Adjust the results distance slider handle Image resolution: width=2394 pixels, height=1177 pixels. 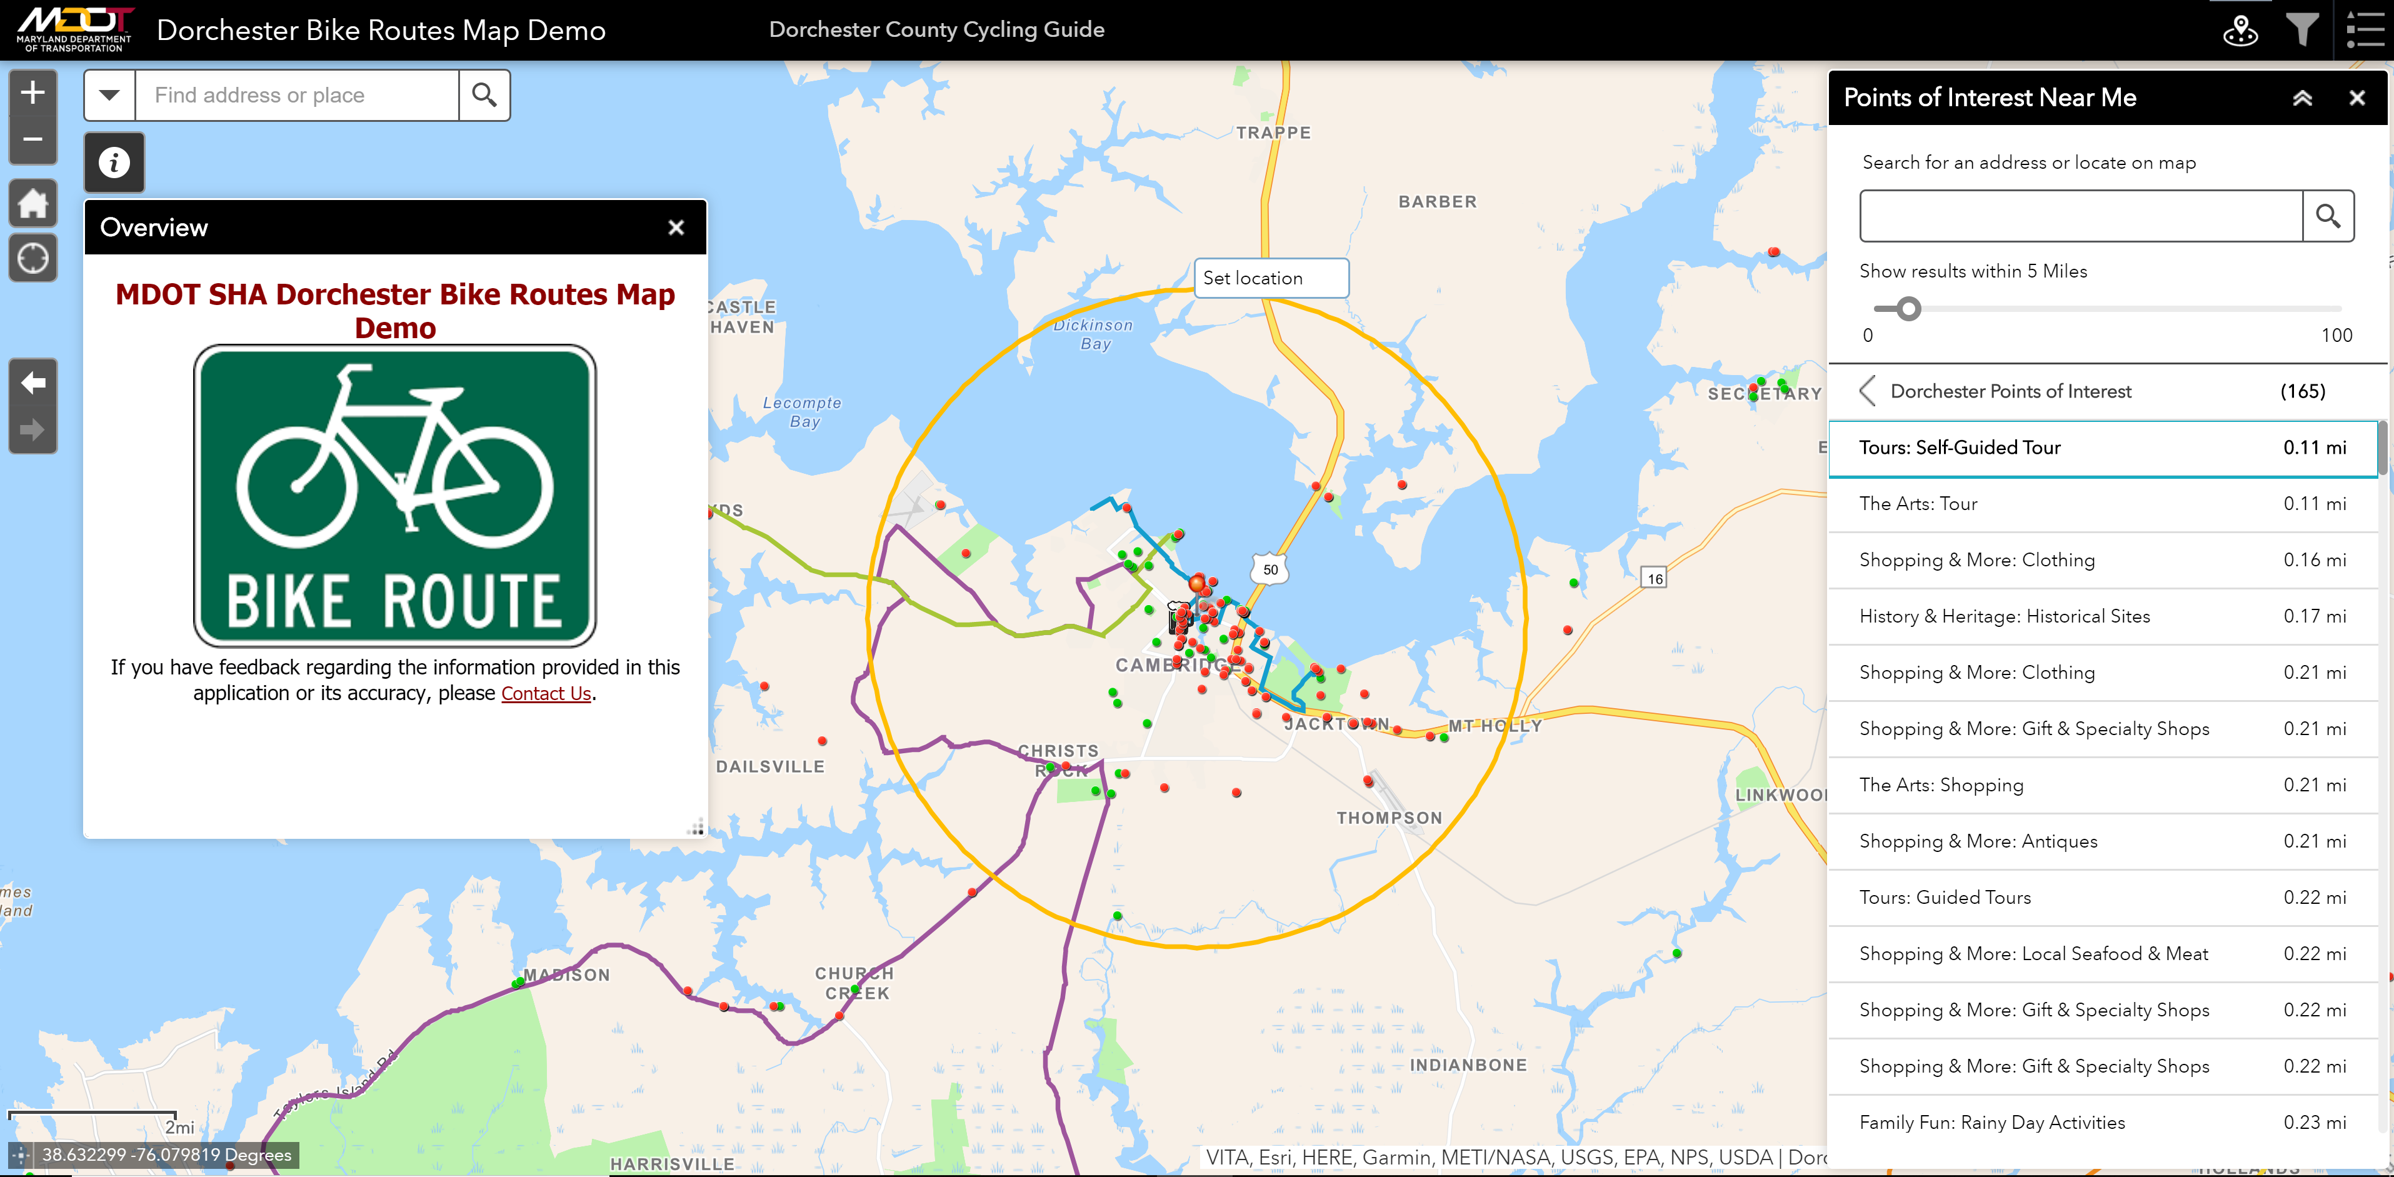[1909, 309]
